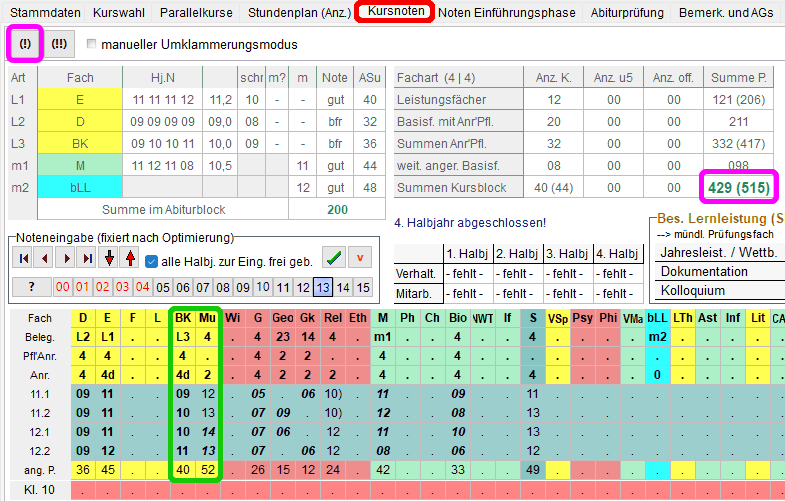Enable manueller Umklammerungsmodus checkbox
The height and width of the screenshot is (501, 785).
click(93, 45)
